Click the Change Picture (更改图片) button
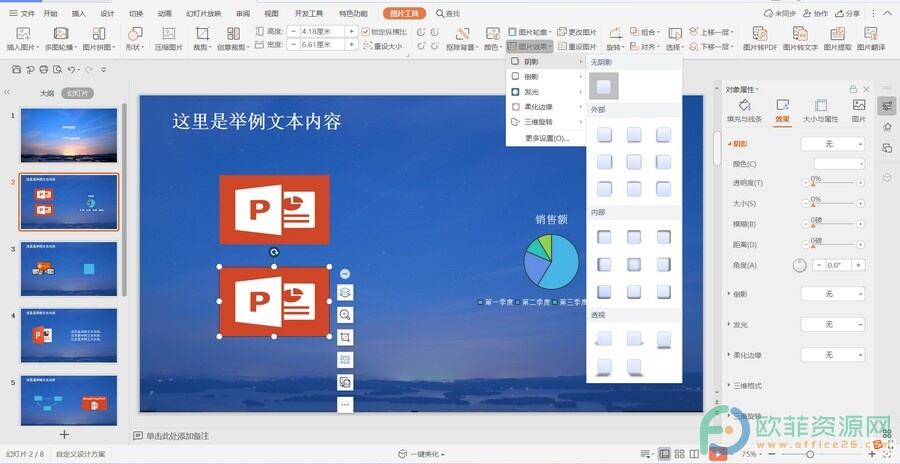Screen dimensions: 900x464 click(577, 32)
